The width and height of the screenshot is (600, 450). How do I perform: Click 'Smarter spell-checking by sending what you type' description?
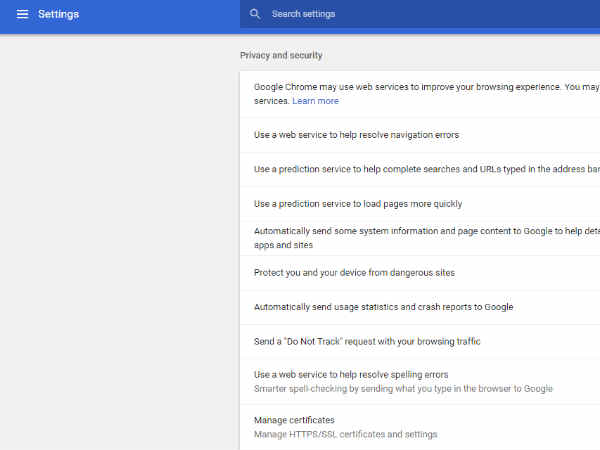click(403, 389)
